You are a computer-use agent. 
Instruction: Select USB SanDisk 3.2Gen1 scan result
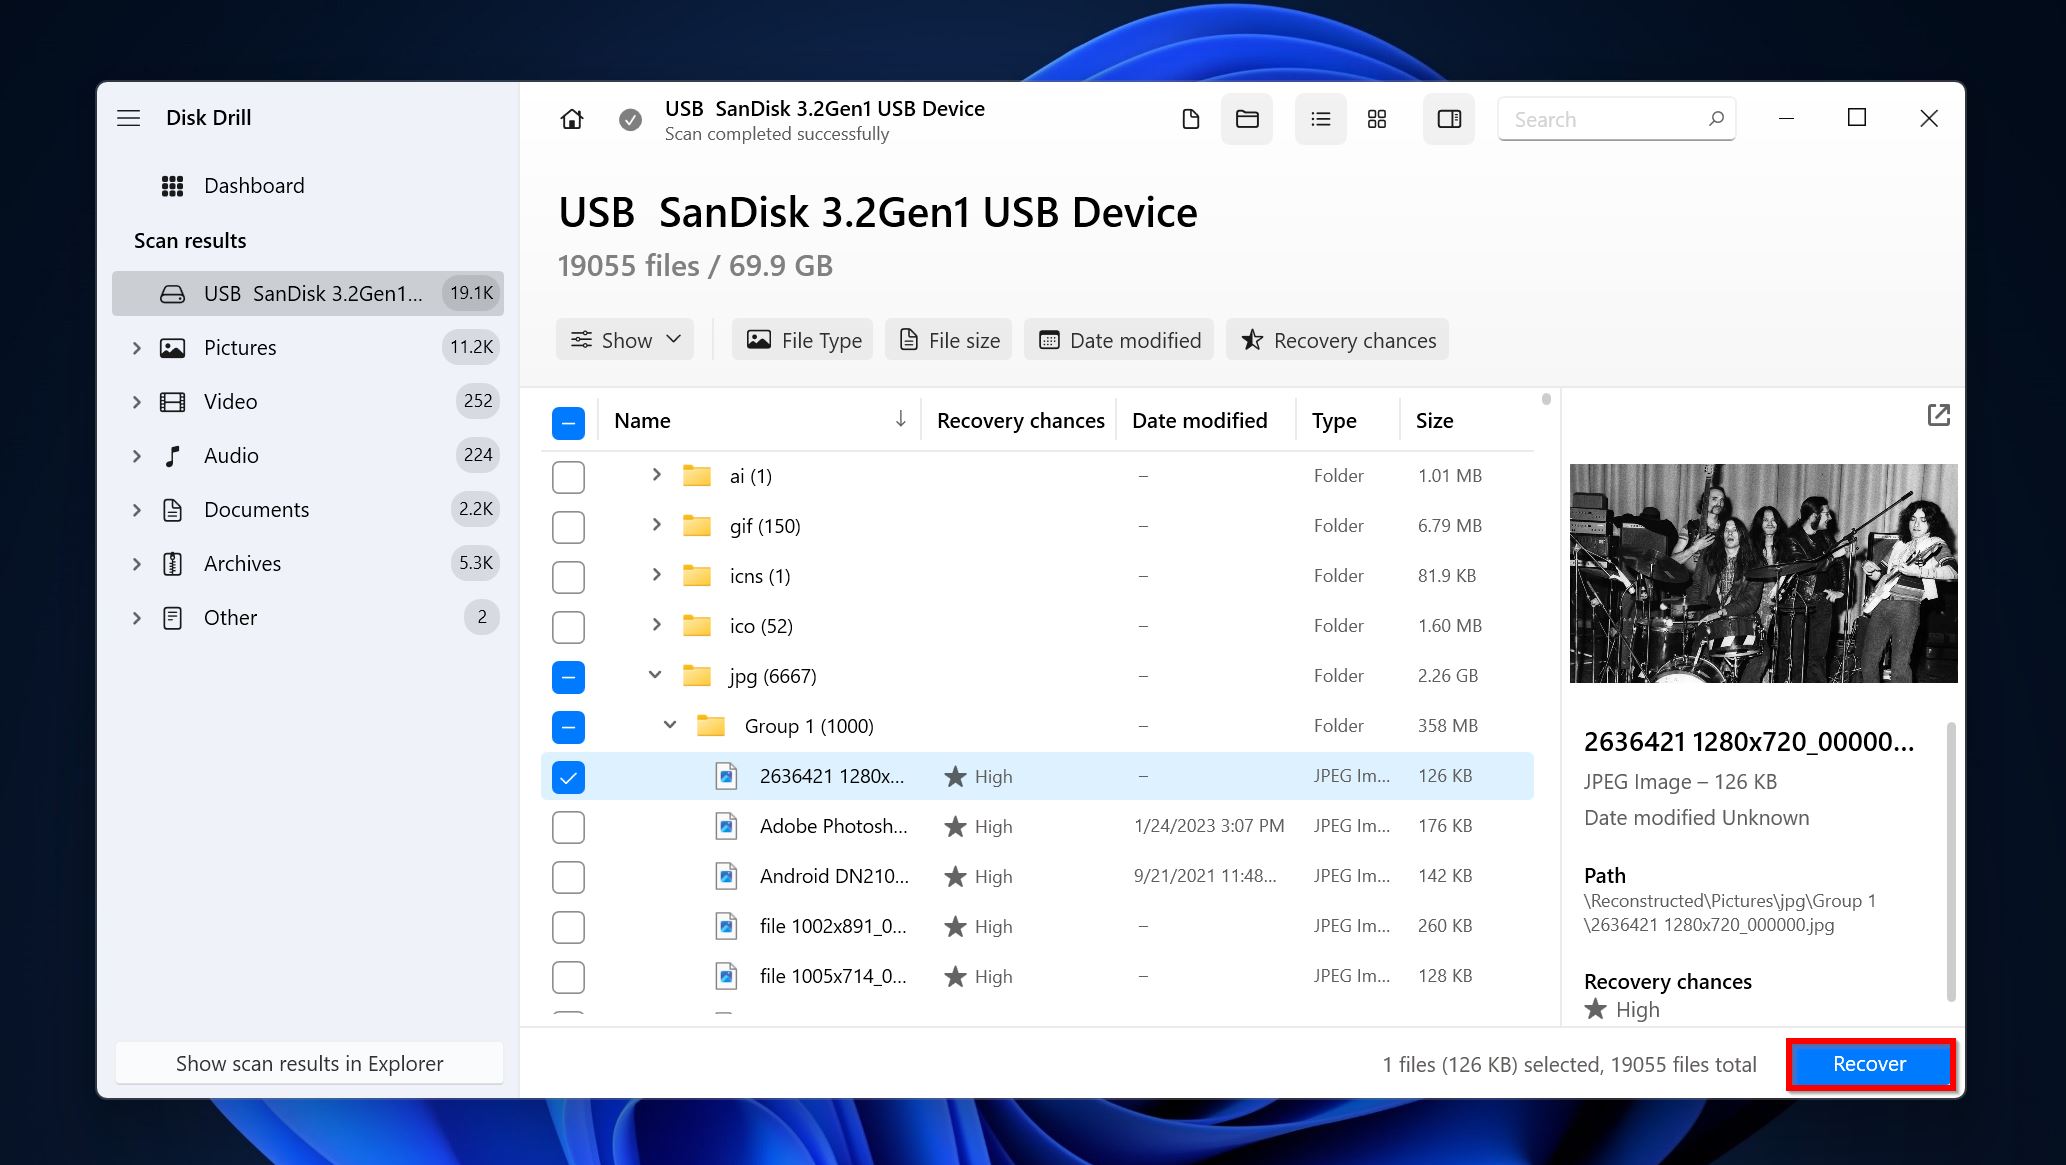(308, 294)
